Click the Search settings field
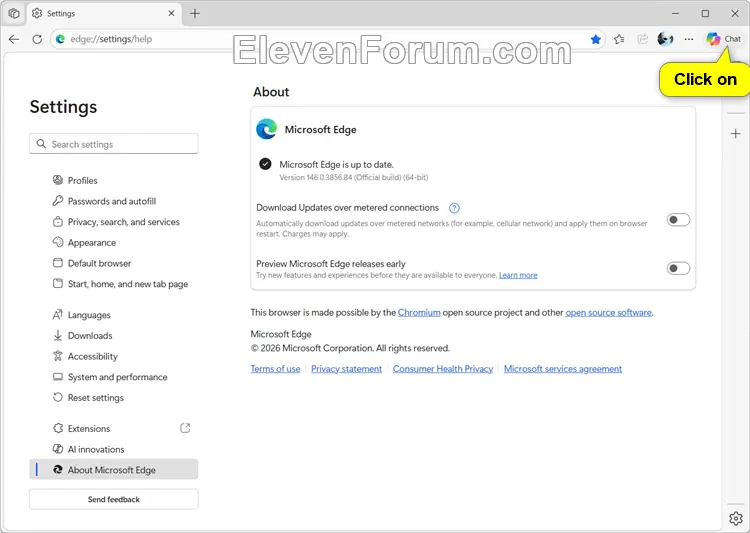This screenshot has height=533, width=750. pyautogui.click(x=114, y=144)
